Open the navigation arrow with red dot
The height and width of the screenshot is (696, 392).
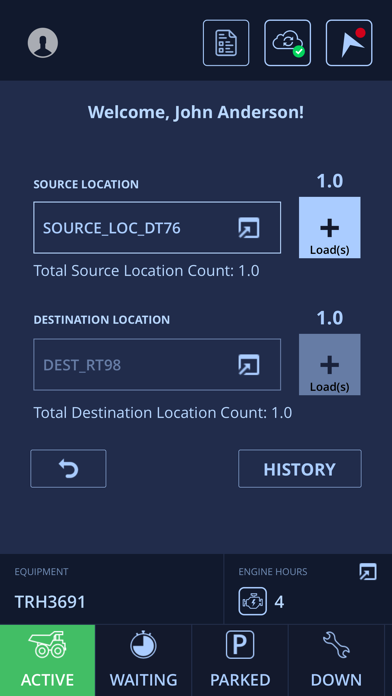(349, 43)
